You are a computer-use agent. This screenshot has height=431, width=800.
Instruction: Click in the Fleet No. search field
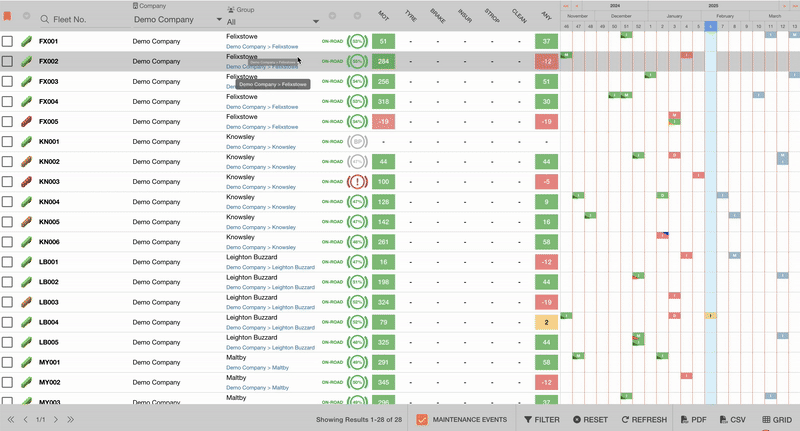click(x=80, y=20)
